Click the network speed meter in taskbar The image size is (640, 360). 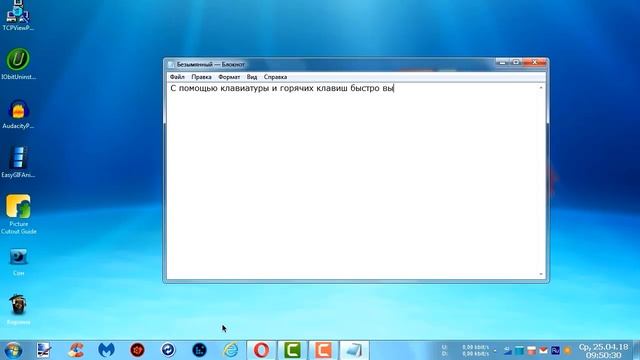(x=466, y=350)
